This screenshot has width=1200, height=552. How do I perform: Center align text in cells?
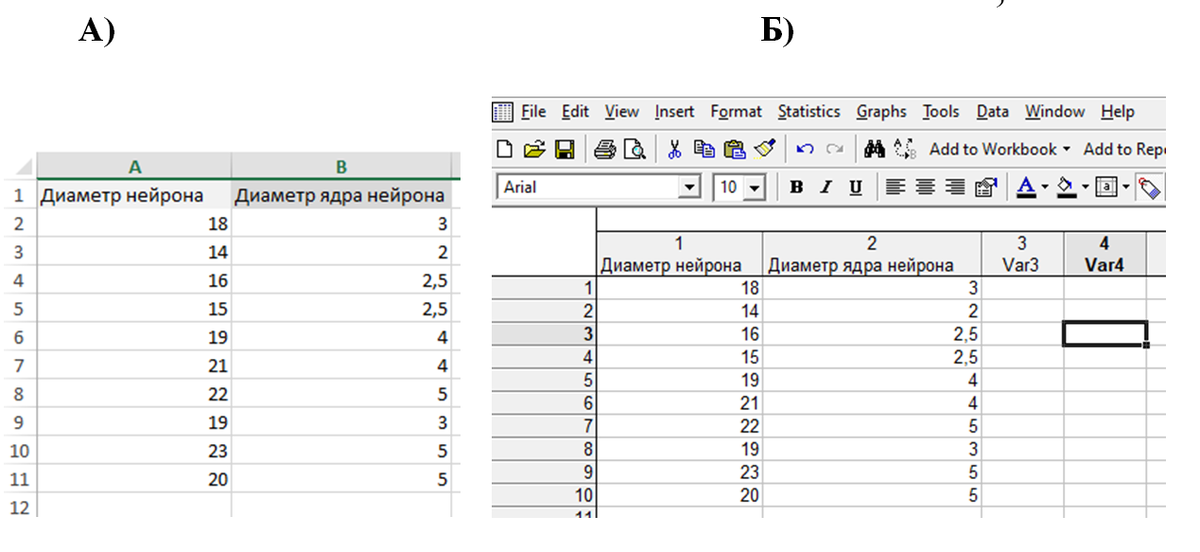click(x=927, y=187)
